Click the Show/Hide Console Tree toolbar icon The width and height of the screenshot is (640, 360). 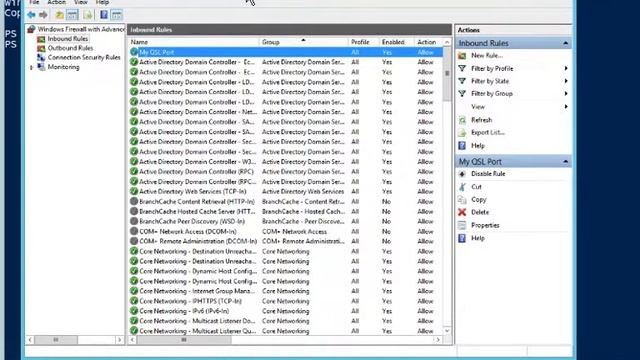(72, 15)
